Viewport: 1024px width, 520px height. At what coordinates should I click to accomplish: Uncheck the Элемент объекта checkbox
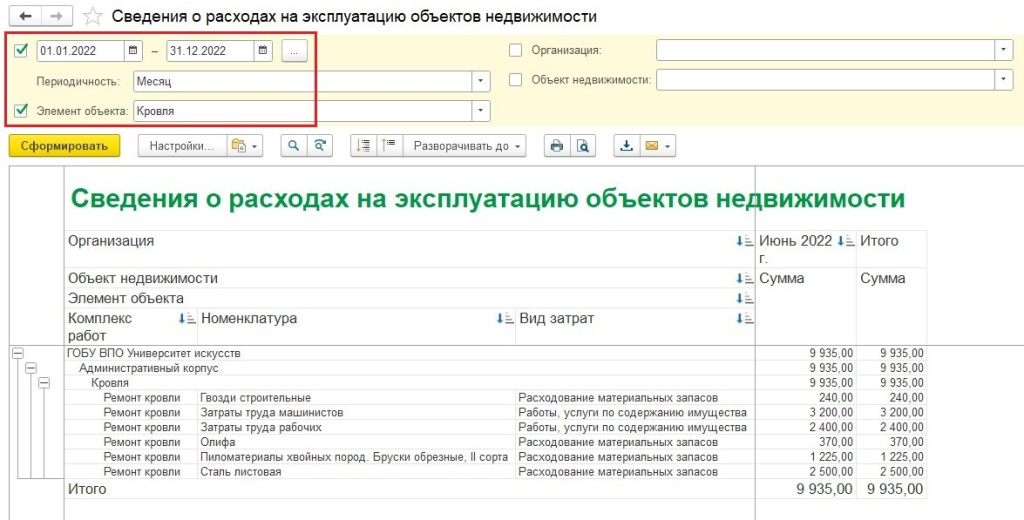click(21, 111)
